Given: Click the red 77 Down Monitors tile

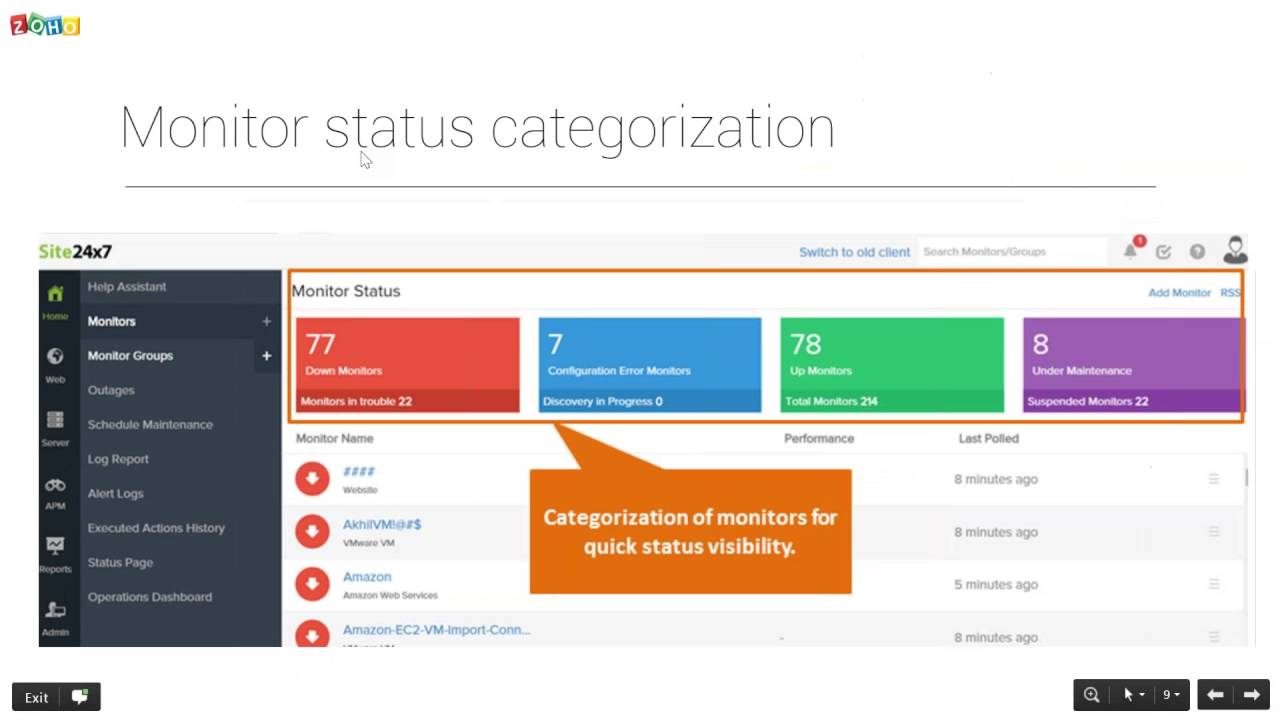Looking at the screenshot, I should pos(408,365).
